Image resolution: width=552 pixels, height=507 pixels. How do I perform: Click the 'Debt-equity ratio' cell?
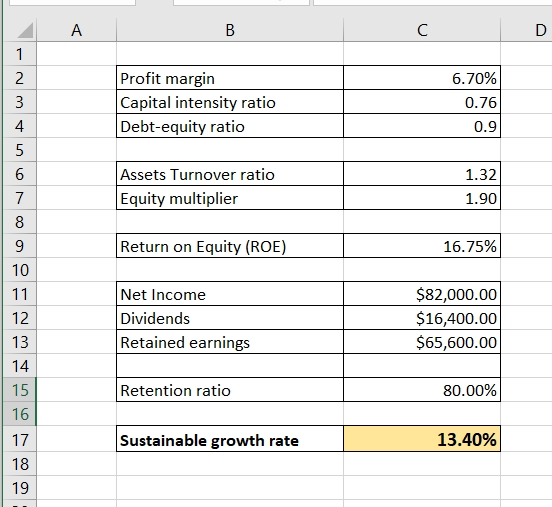pyautogui.click(x=230, y=126)
